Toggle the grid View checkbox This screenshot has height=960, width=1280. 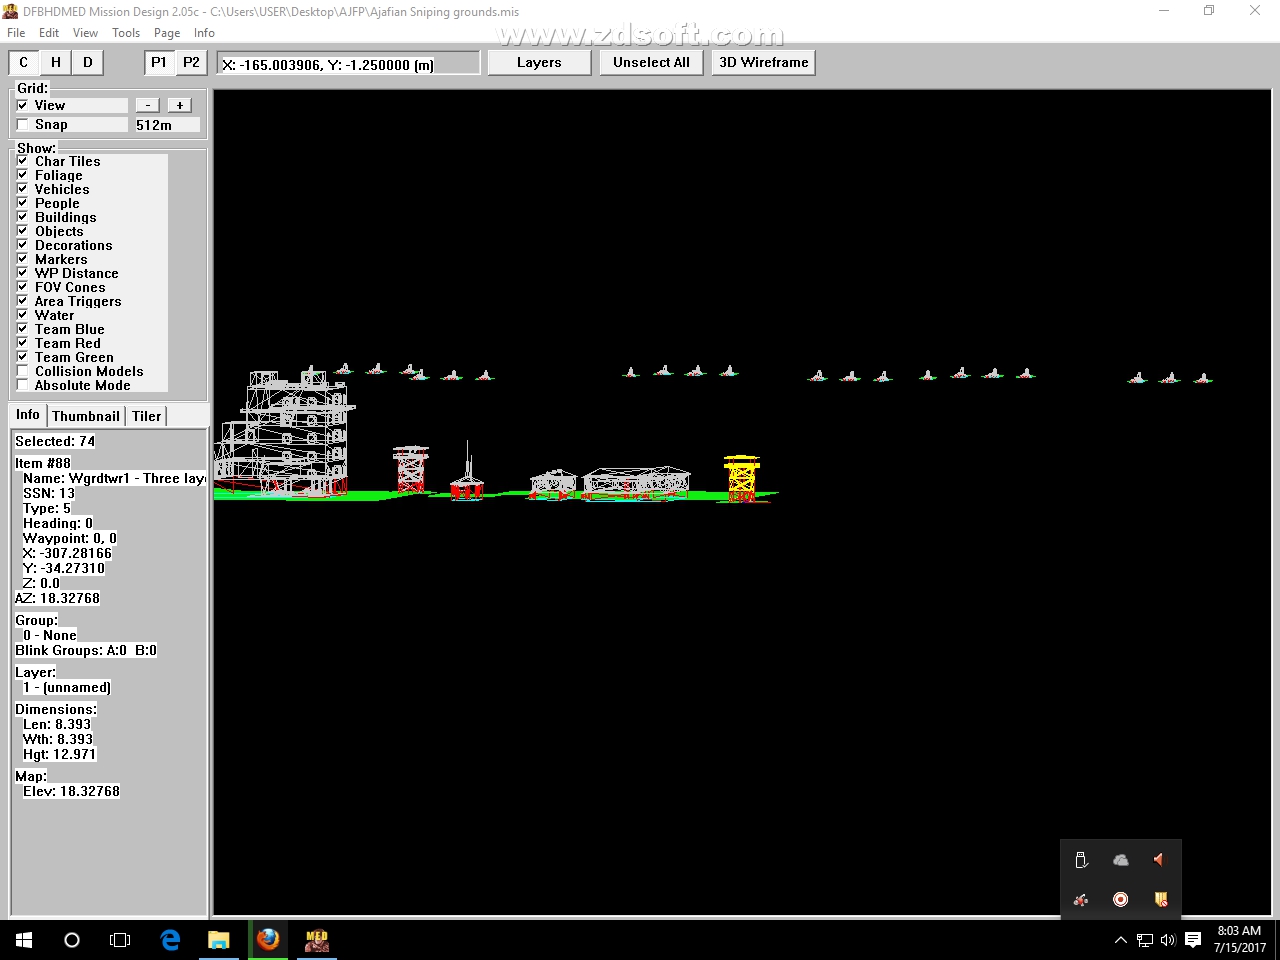(23, 105)
